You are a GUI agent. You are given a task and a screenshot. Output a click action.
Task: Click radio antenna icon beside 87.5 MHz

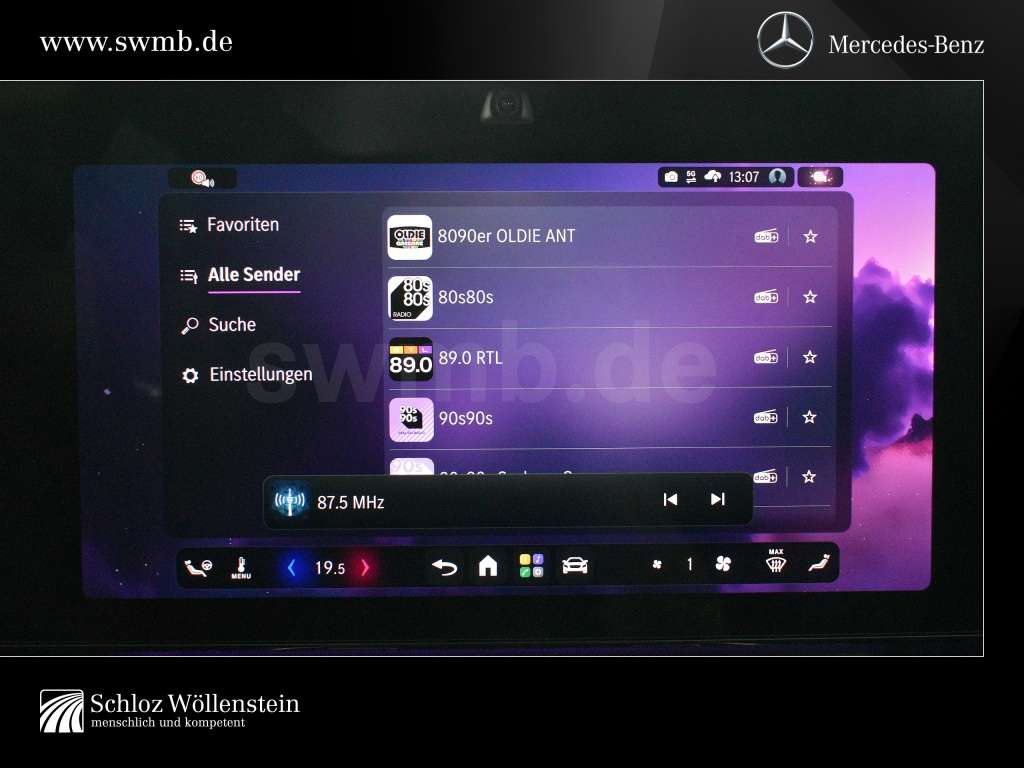pos(290,501)
